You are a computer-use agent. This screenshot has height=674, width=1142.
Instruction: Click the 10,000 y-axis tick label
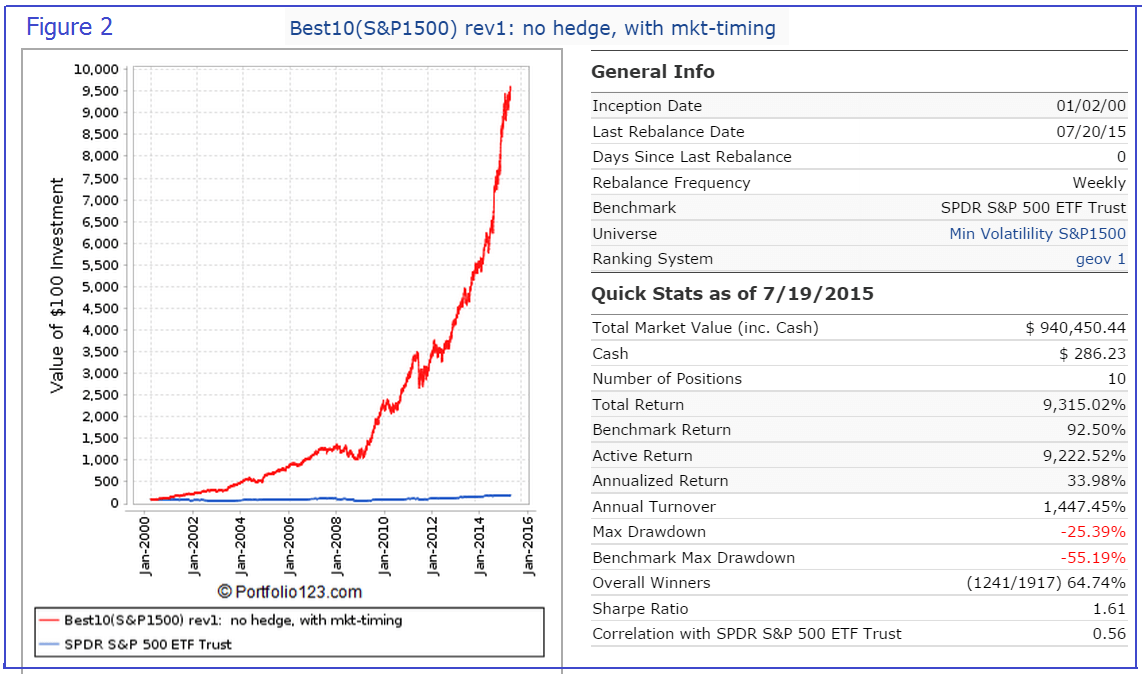pyautogui.click(x=96, y=69)
